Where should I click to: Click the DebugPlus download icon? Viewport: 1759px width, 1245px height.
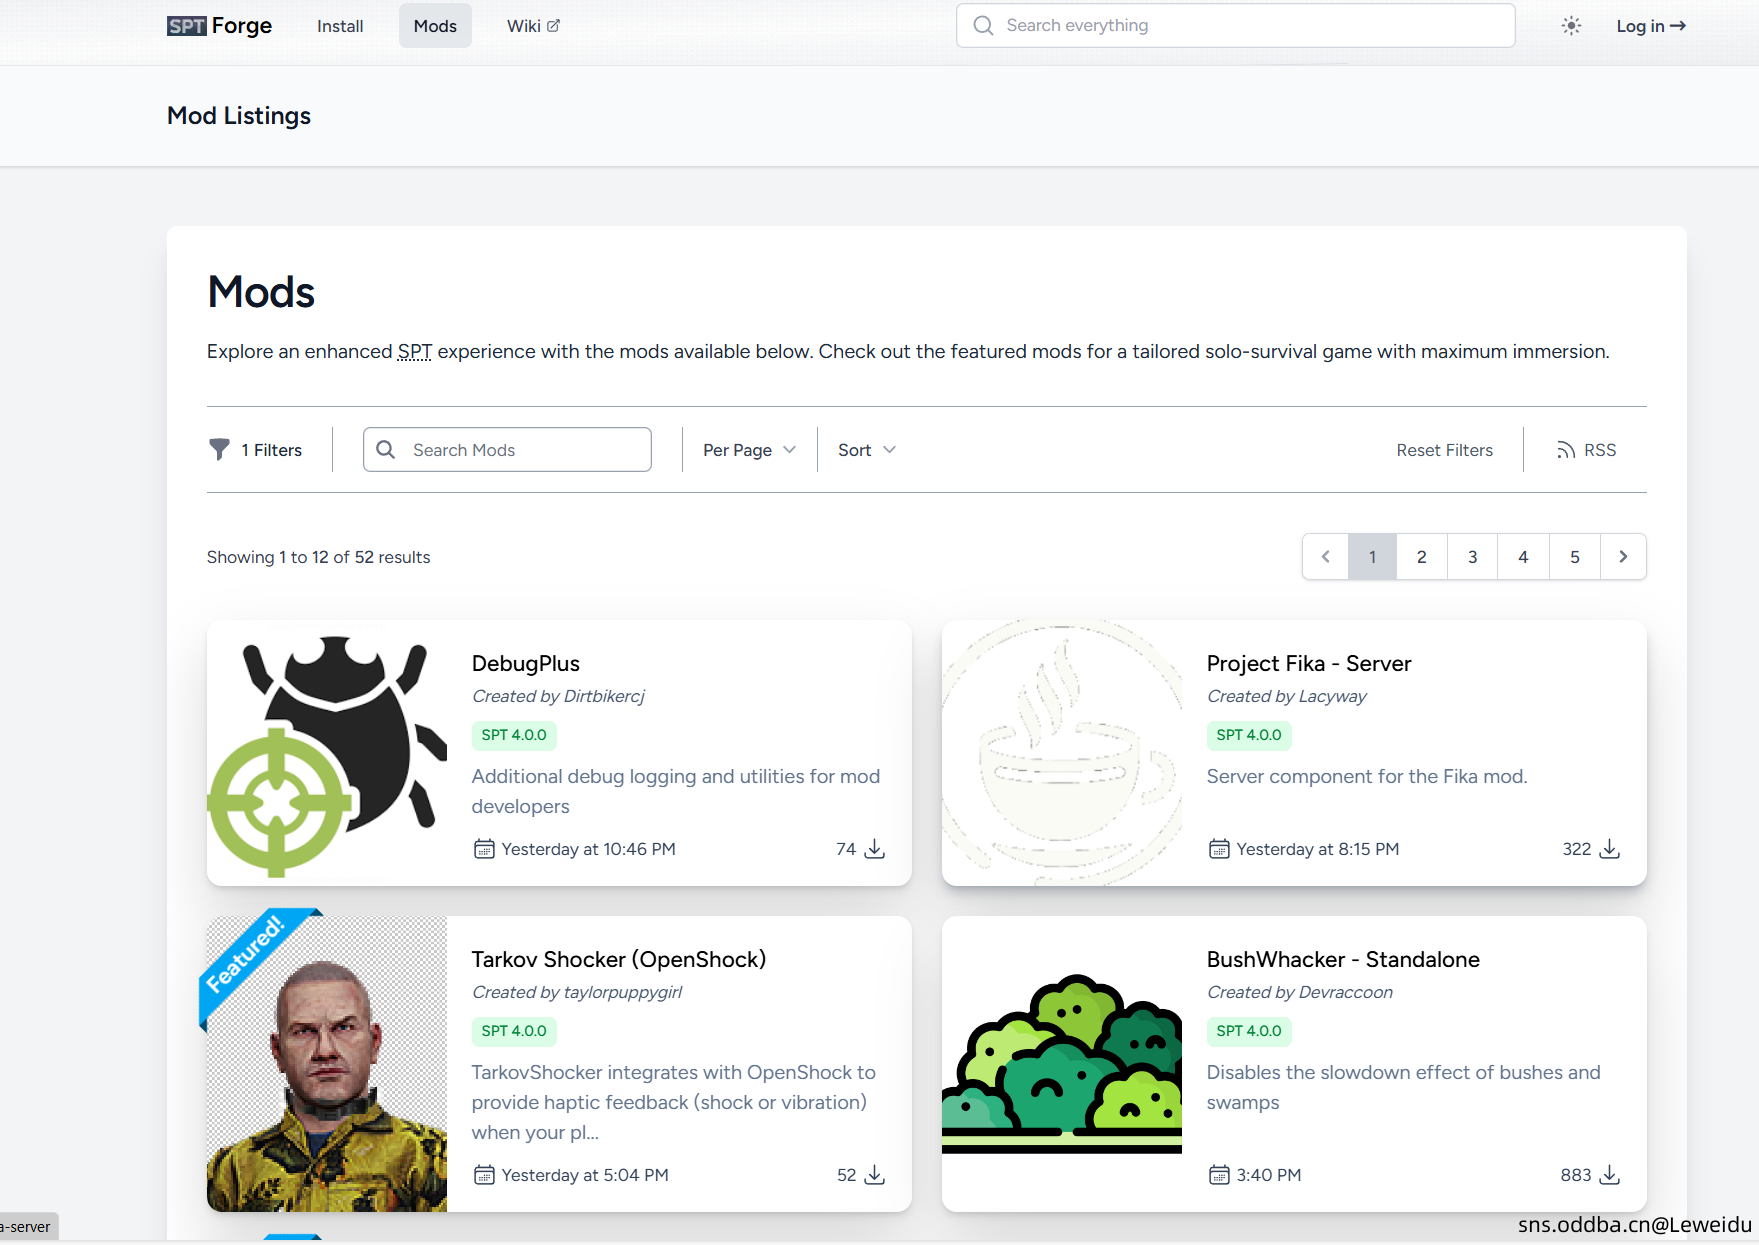point(875,849)
